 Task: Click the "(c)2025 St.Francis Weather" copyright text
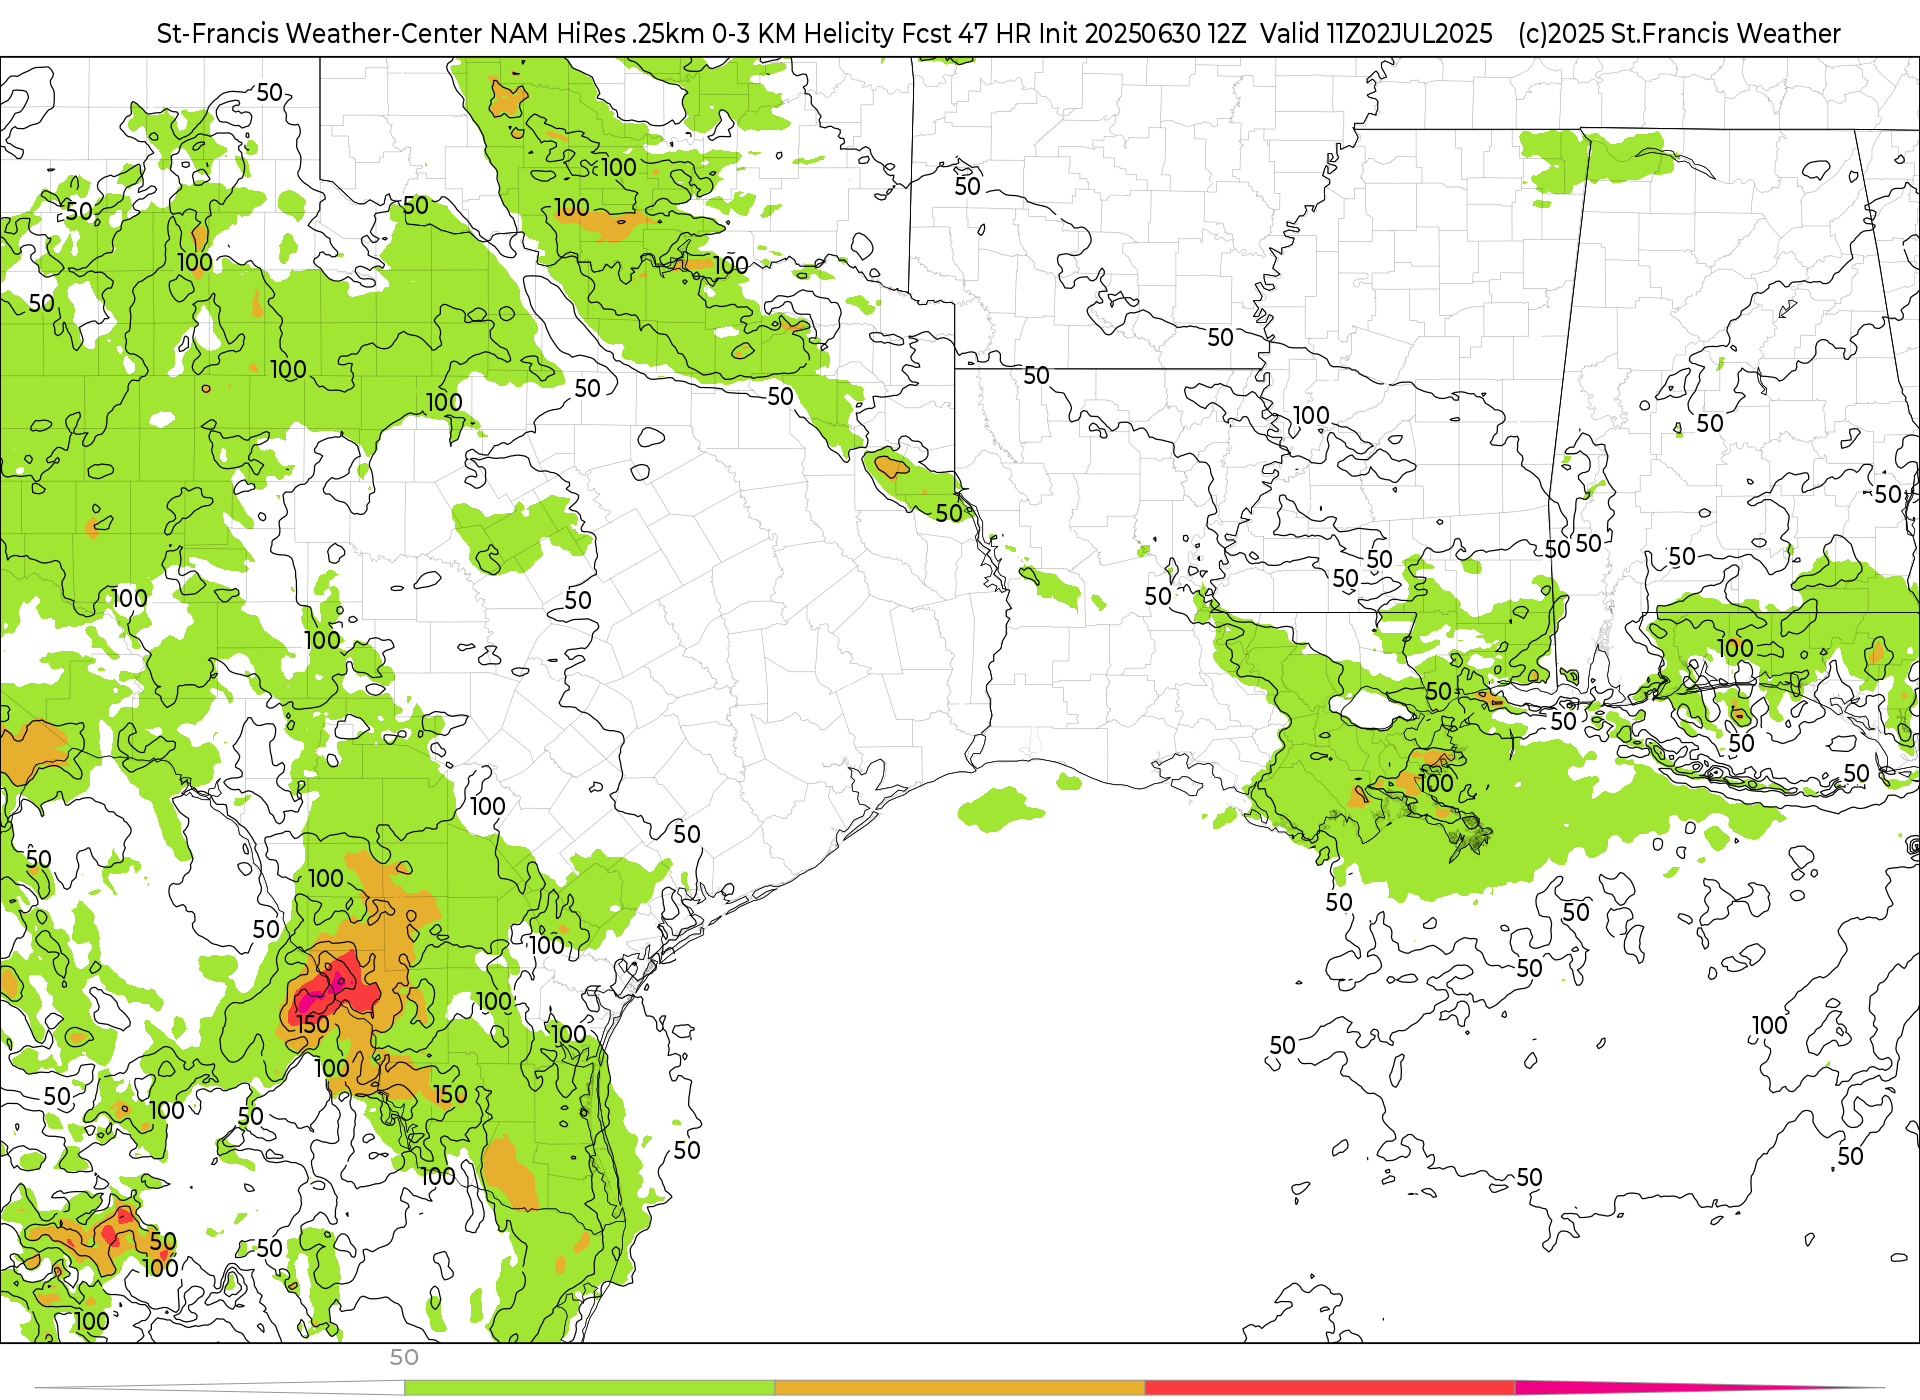coord(1679,34)
